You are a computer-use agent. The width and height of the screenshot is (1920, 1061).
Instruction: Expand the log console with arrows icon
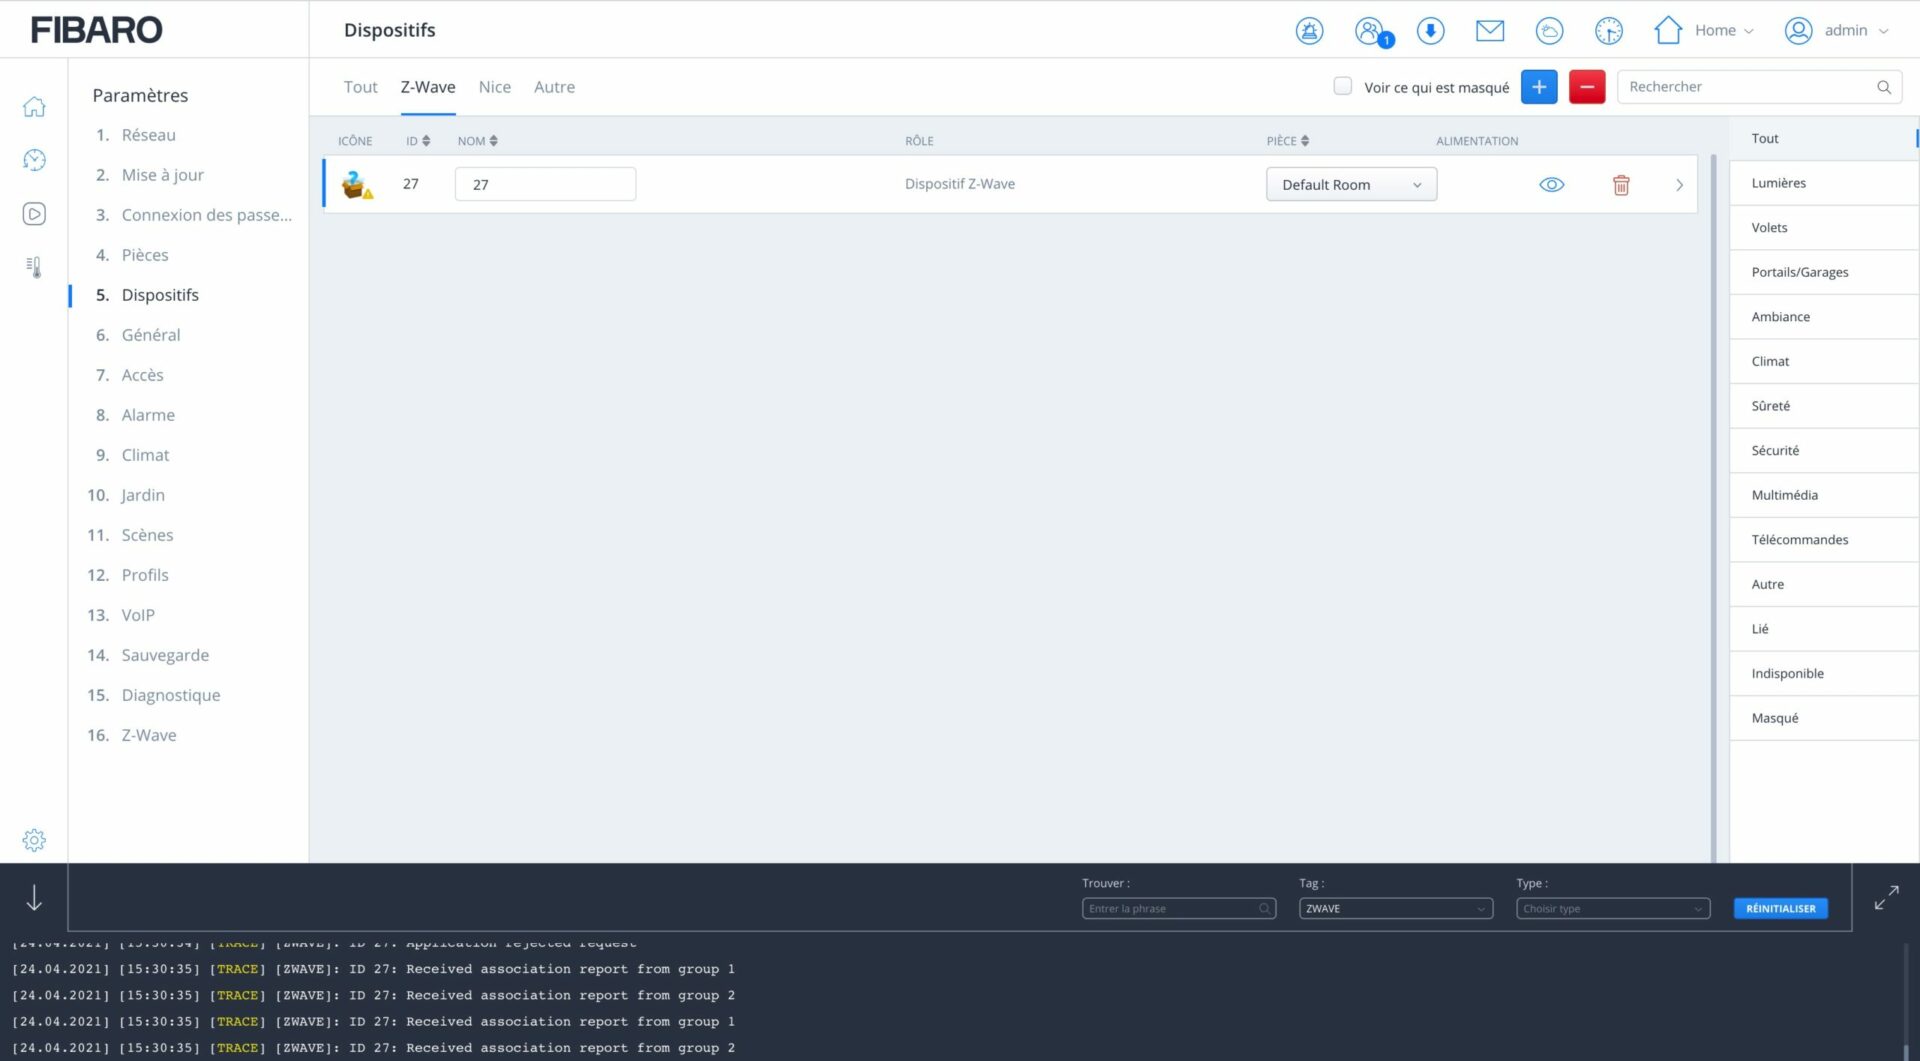(x=1886, y=898)
